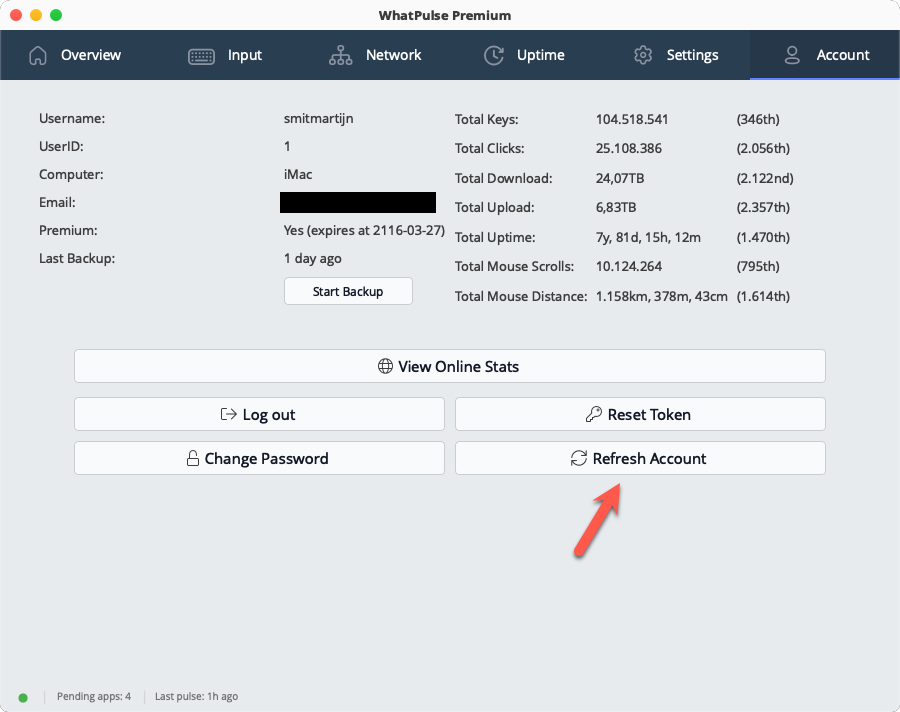Click the (2.122nd) download rank

click(x=765, y=179)
